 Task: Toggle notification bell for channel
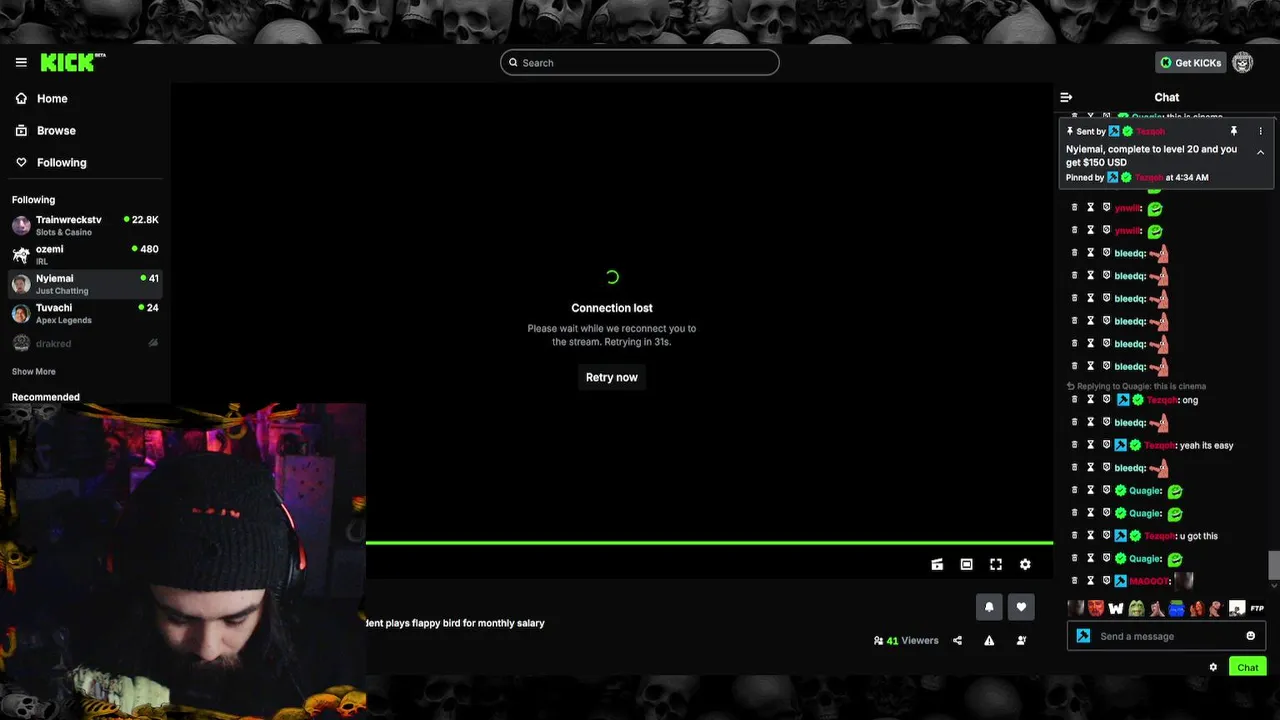click(x=989, y=606)
